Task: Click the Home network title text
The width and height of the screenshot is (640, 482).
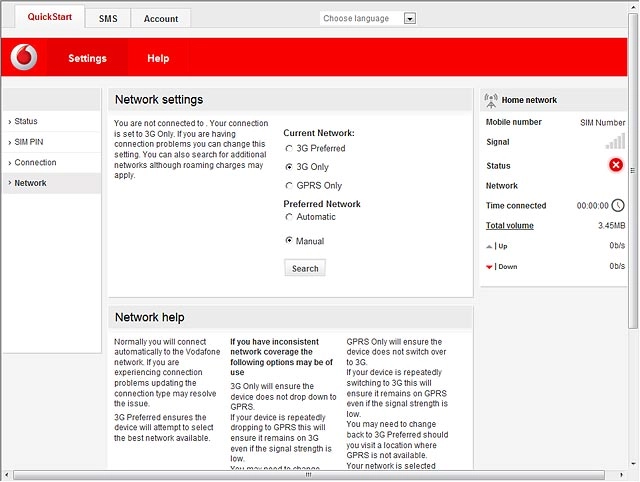Action: click(x=529, y=100)
